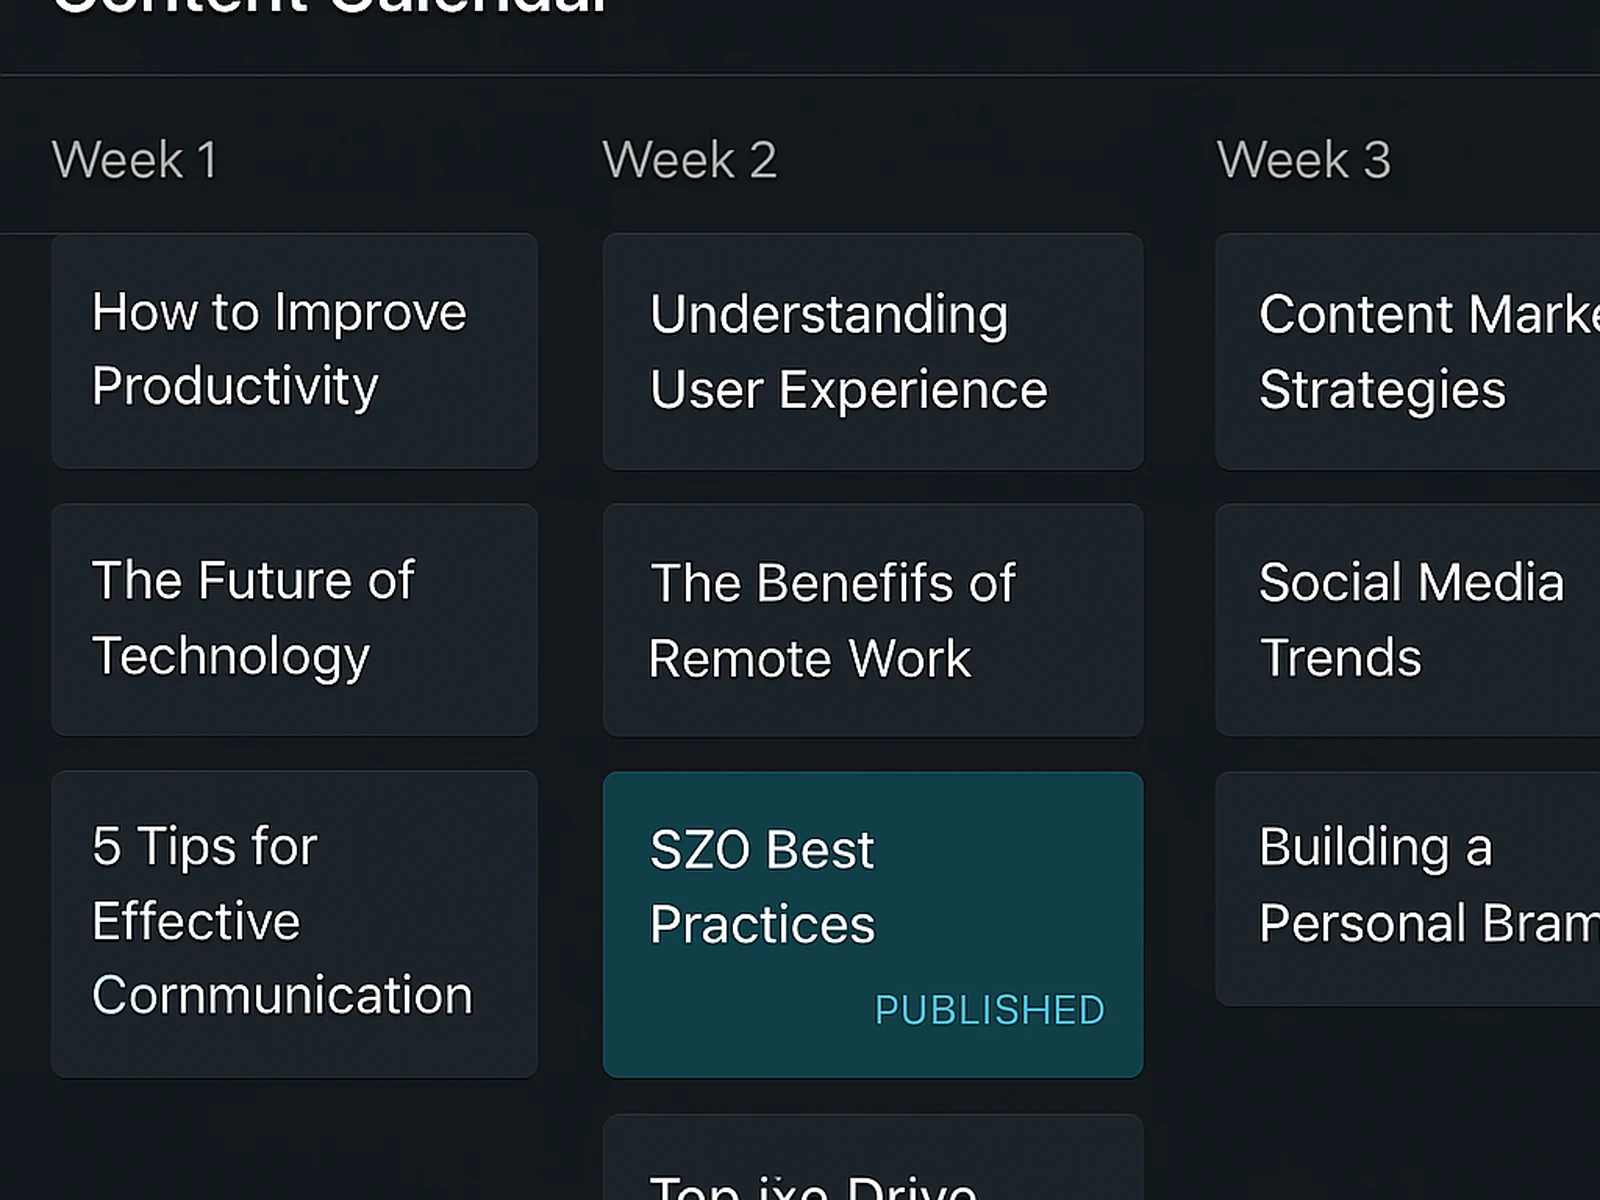Open "The Benefits of Remote Work" card

tap(872, 620)
